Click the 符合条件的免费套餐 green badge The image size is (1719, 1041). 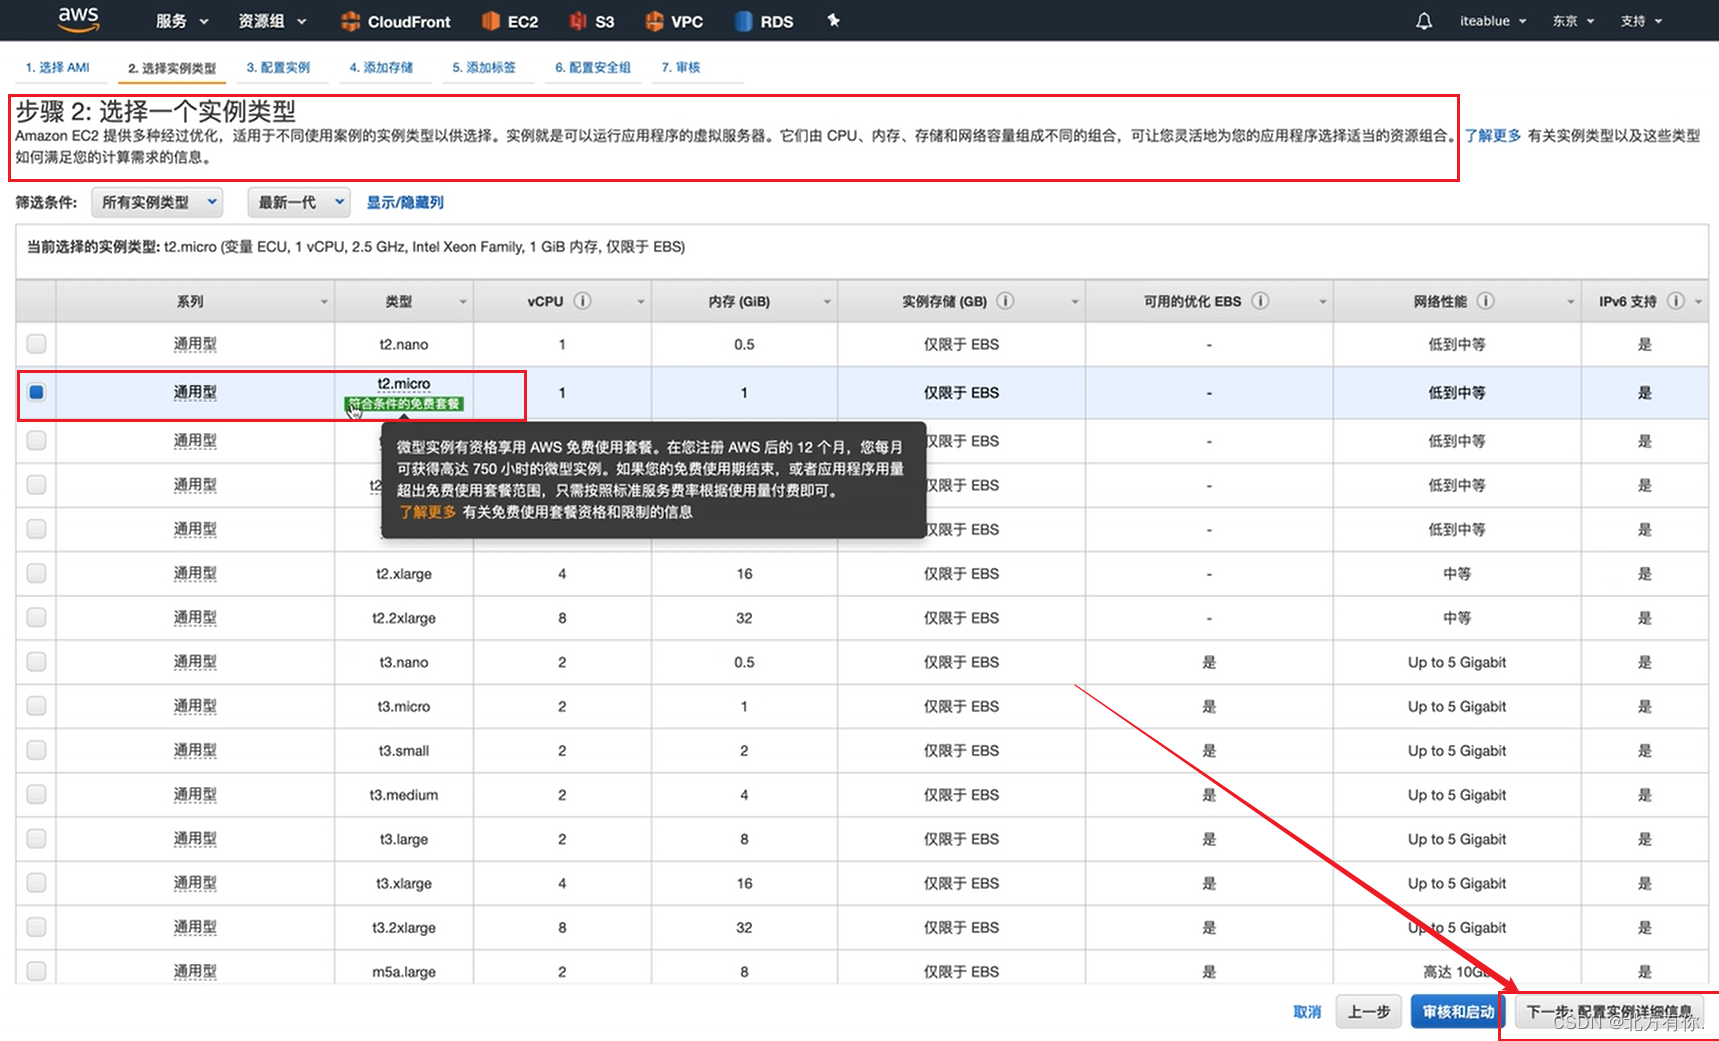click(x=404, y=404)
